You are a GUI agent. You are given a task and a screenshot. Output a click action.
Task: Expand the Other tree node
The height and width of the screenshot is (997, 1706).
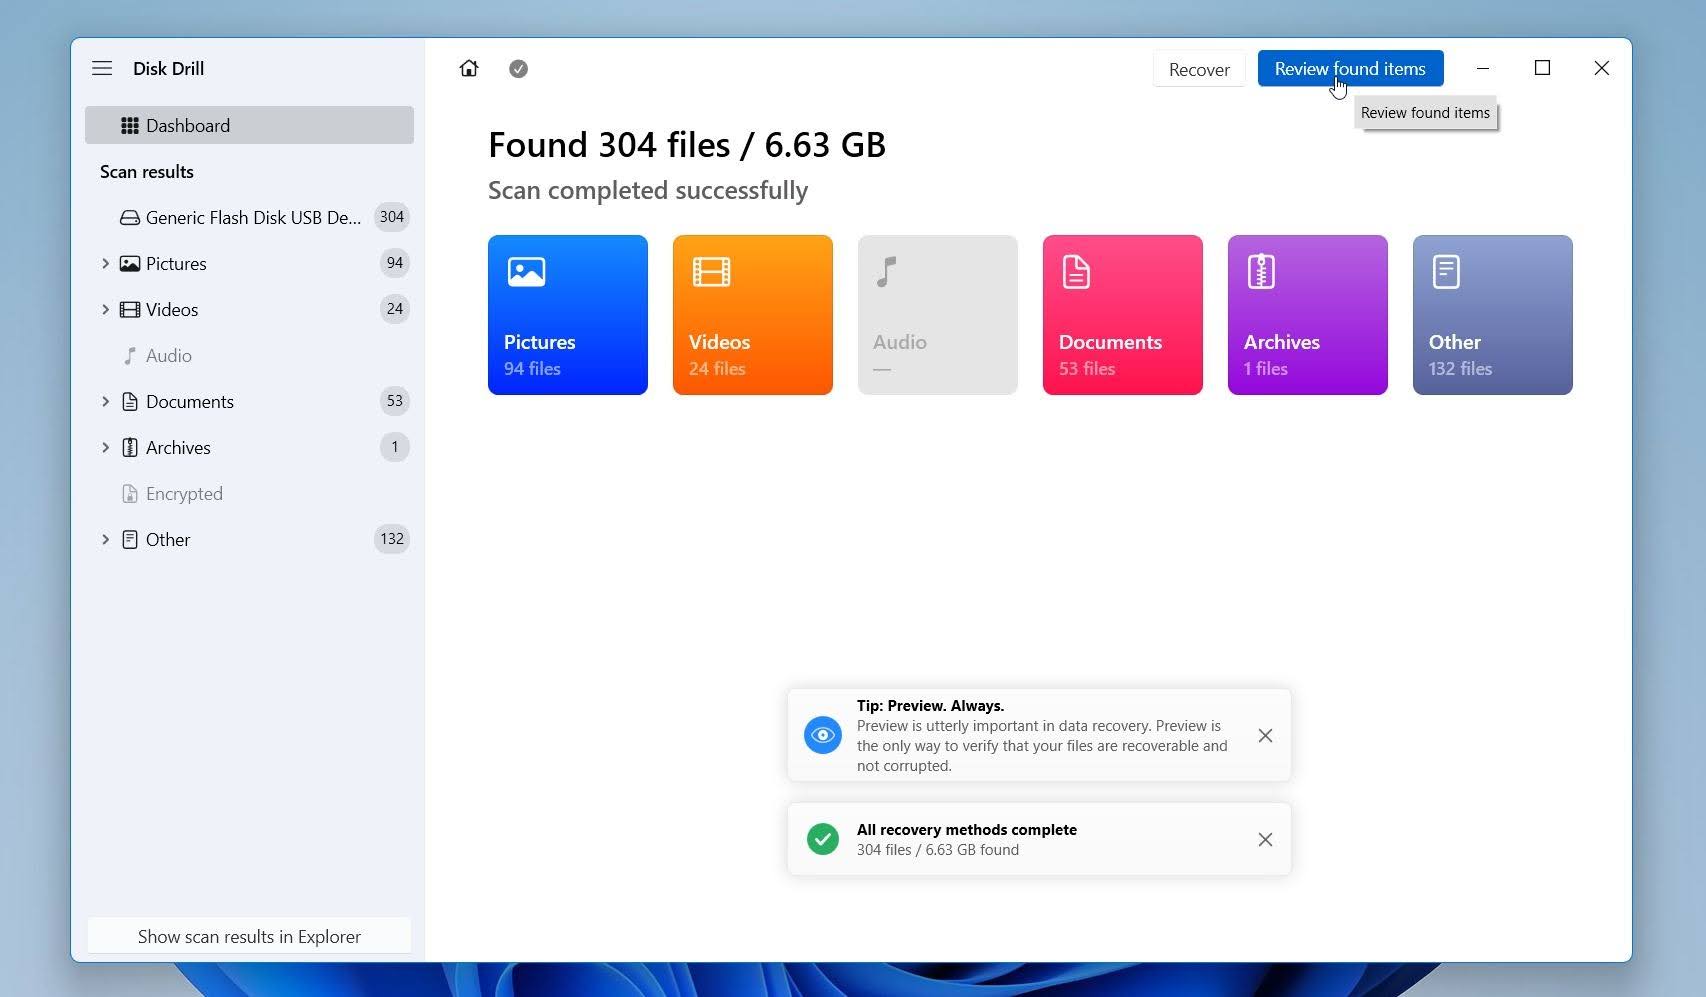point(105,539)
